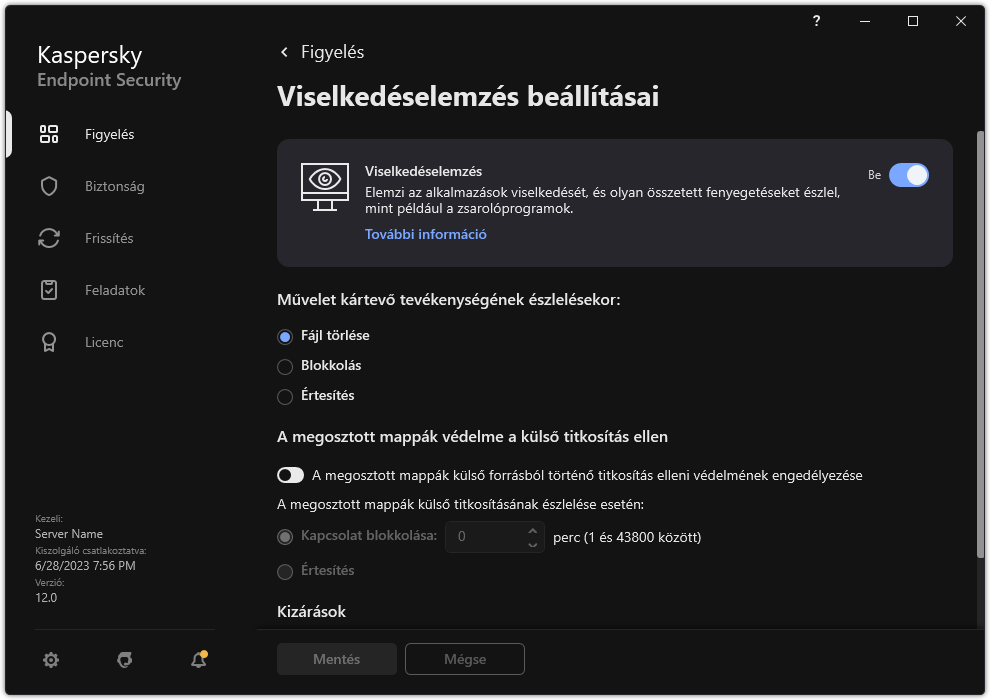Open the support icon at bottom

click(124, 660)
